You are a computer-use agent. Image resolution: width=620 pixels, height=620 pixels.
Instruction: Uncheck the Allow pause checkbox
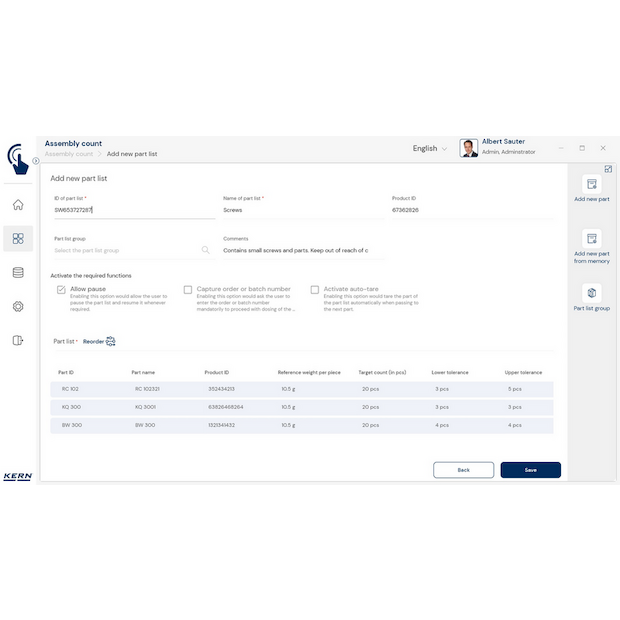[61, 290]
